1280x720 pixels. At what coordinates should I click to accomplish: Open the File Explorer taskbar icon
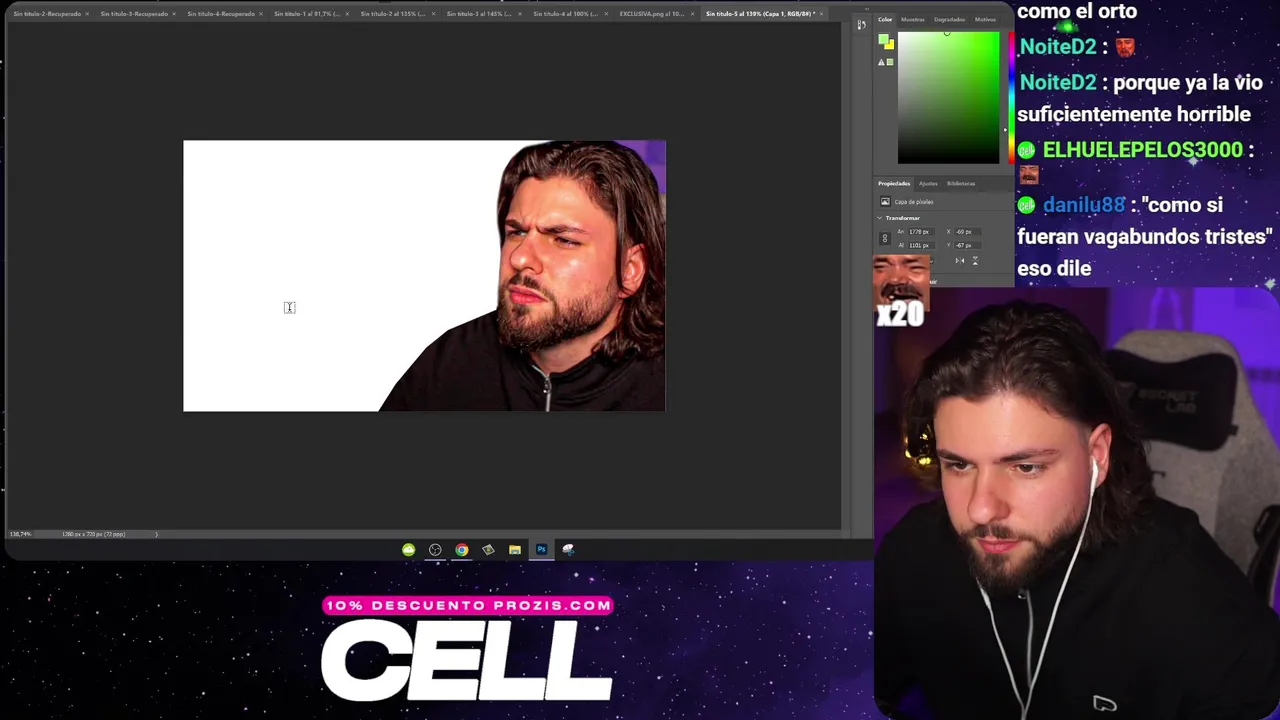[x=514, y=549]
